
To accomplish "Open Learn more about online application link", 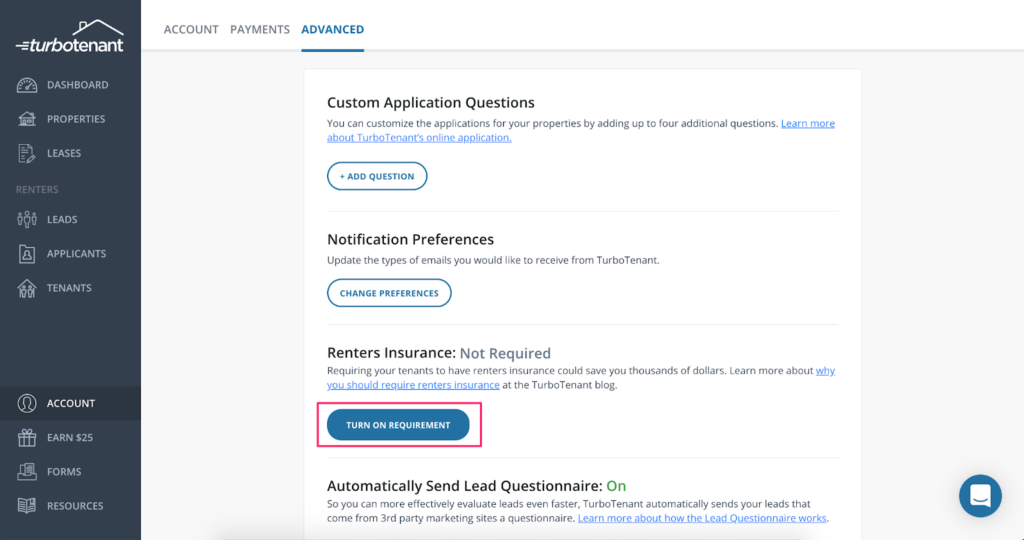I will (x=581, y=131).
